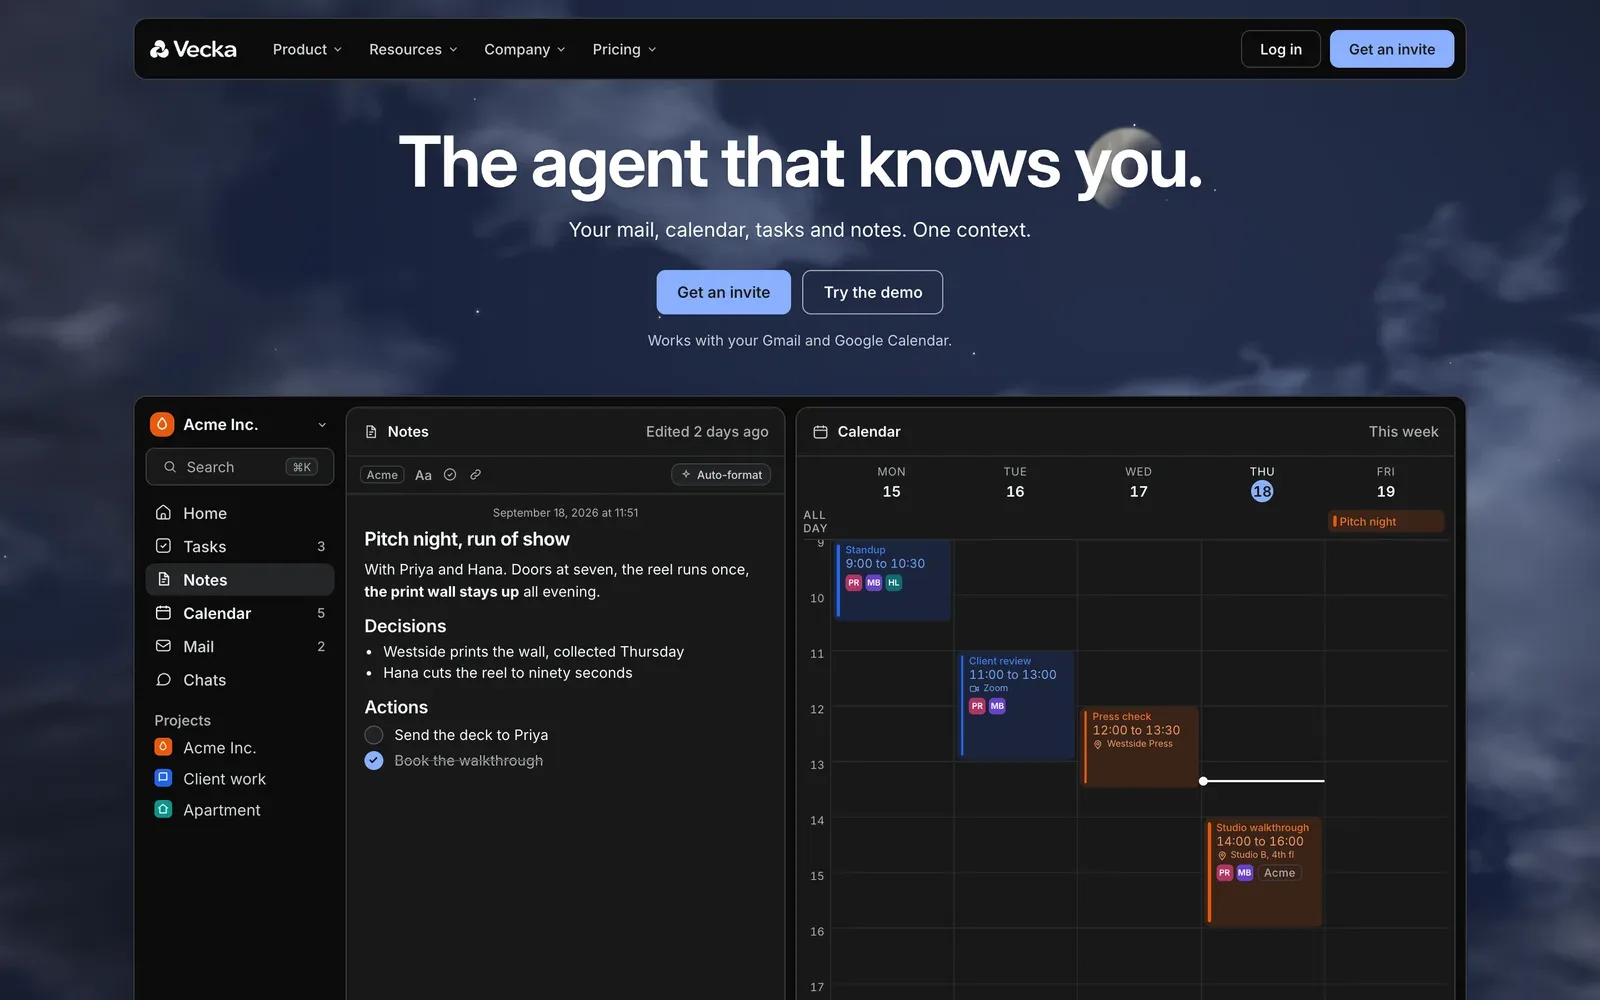Open the Acme Inc. workspace switcher chevron
This screenshot has height=1000, width=1600.
tap(322, 425)
